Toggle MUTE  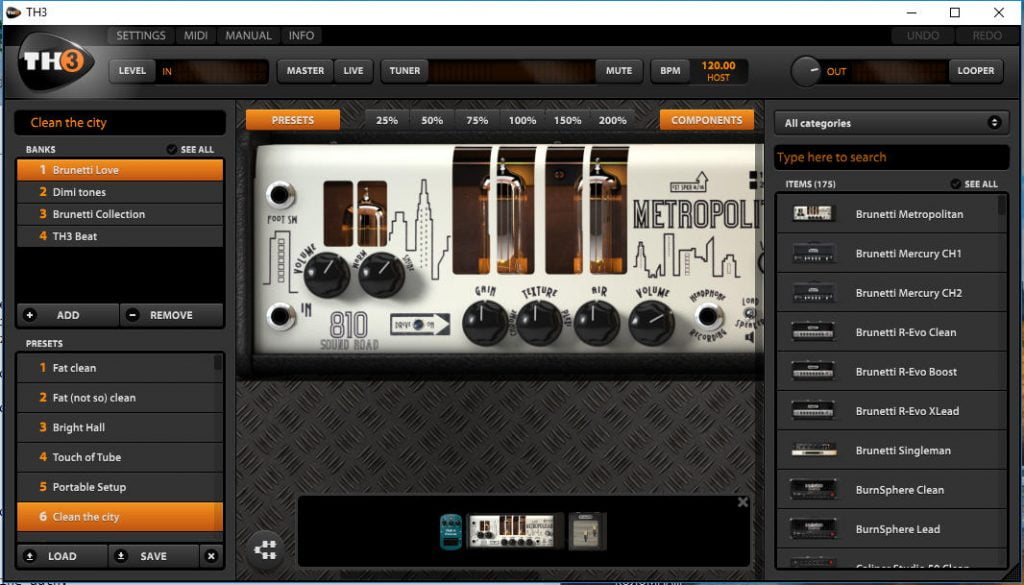pyautogui.click(x=618, y=71)
